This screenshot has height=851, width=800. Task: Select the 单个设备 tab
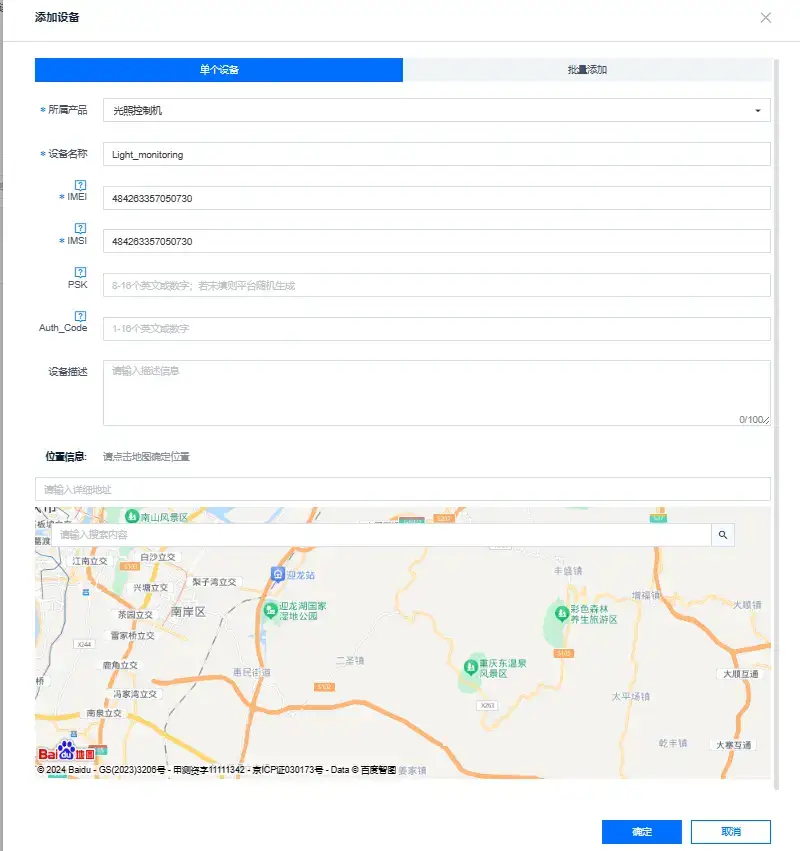[x=218, y=69]
